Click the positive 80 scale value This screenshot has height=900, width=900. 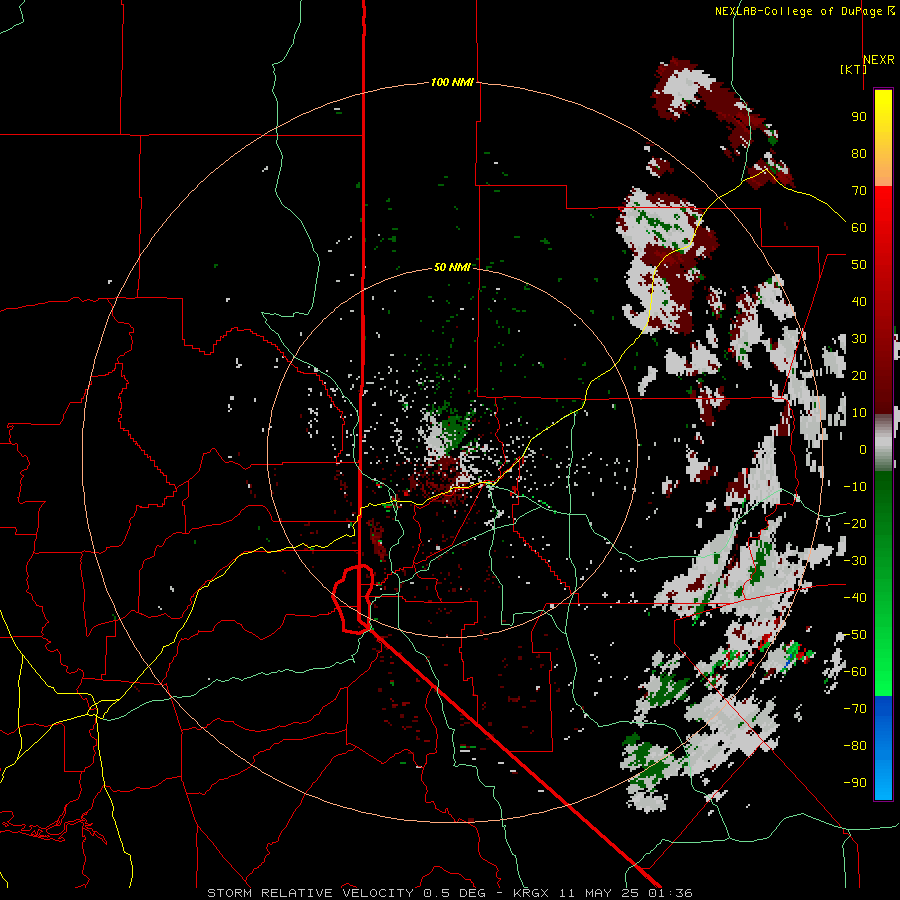point(859,154)
